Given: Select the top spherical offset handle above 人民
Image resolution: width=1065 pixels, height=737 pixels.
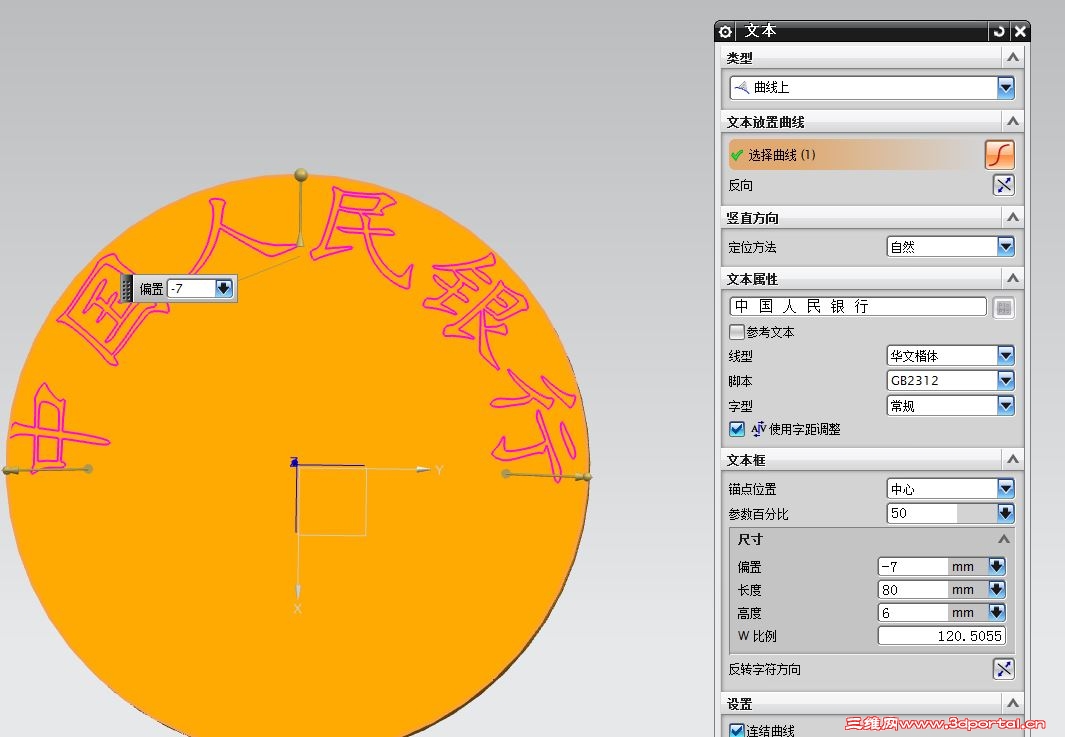Looking at the screenshot, I should tap(301, 175).
